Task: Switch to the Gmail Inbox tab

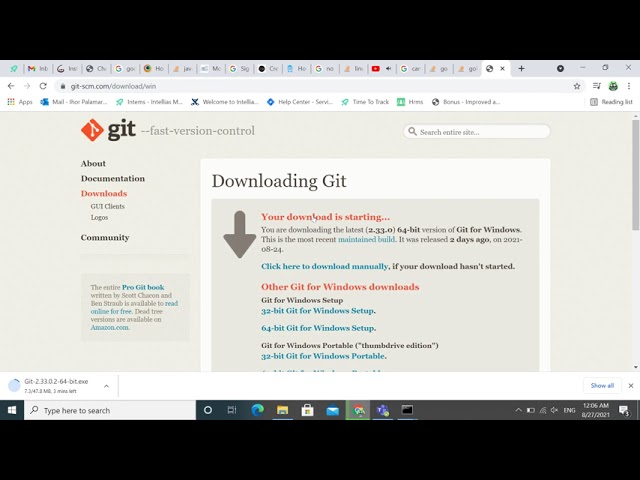Action: (x=38, y=69)
